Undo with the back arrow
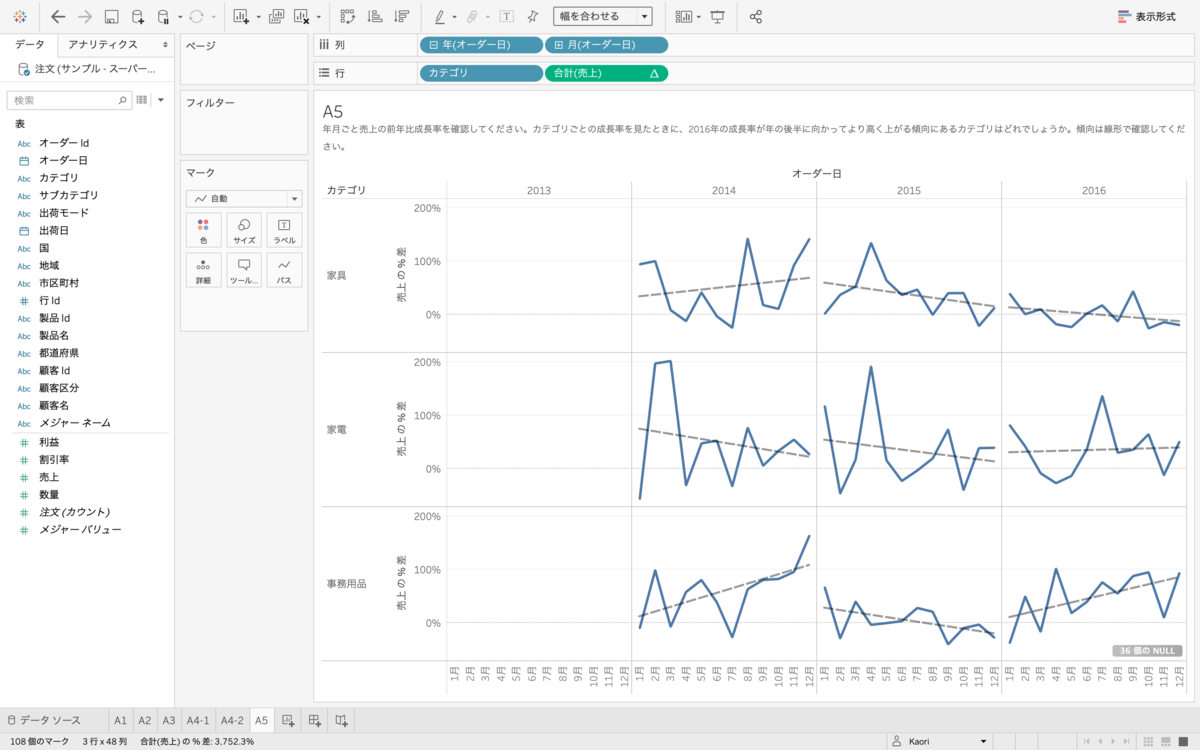The height and width of the screenshot is (750, 1200). point(58,16)
